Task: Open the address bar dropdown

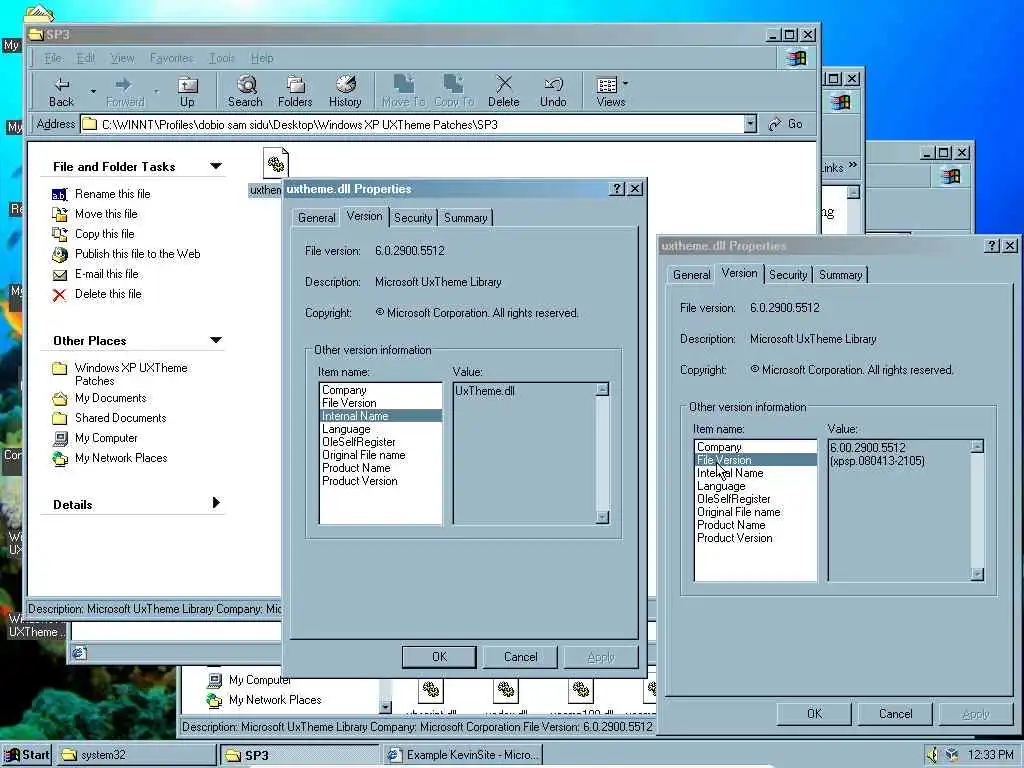Action: coord(750,123)
